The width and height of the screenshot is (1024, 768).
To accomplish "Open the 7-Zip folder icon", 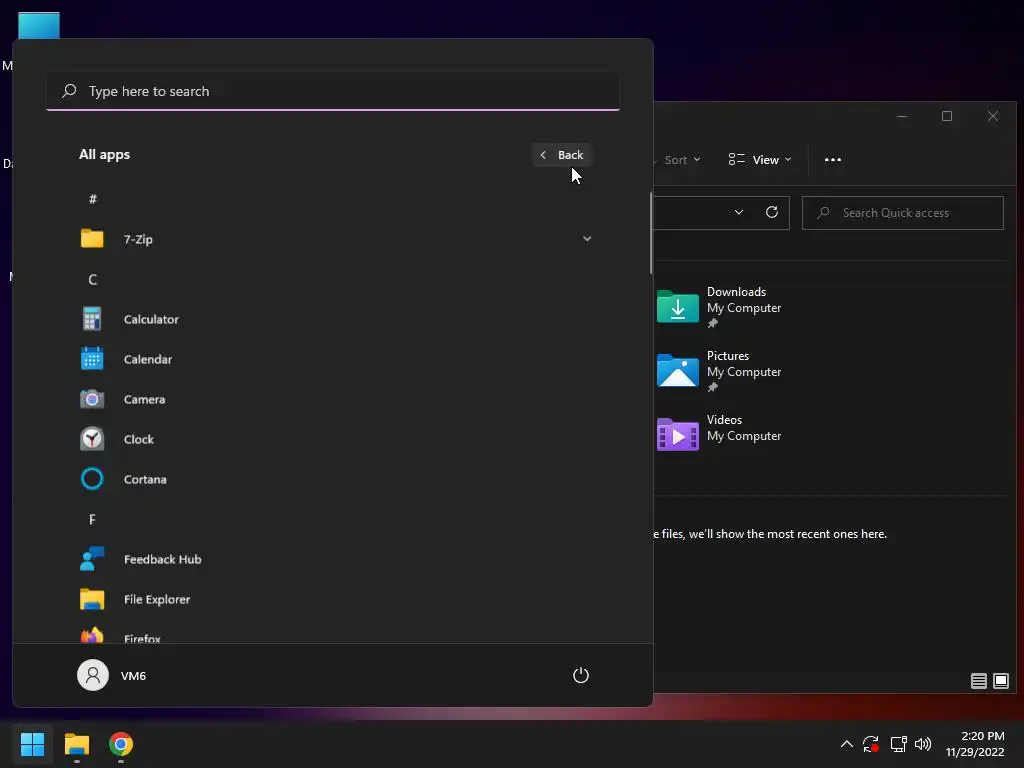I will tap(92, 238).
